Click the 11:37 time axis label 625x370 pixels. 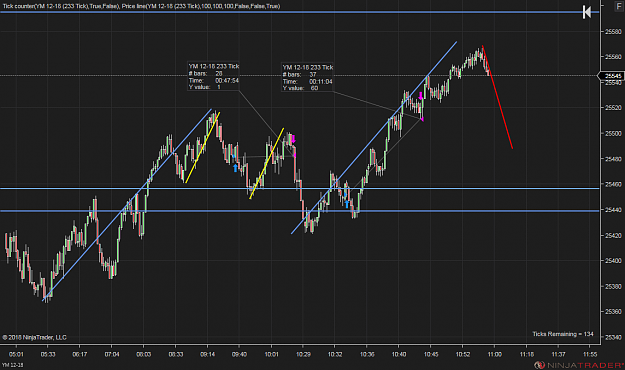pyautogui.click(x=558, y=354)
